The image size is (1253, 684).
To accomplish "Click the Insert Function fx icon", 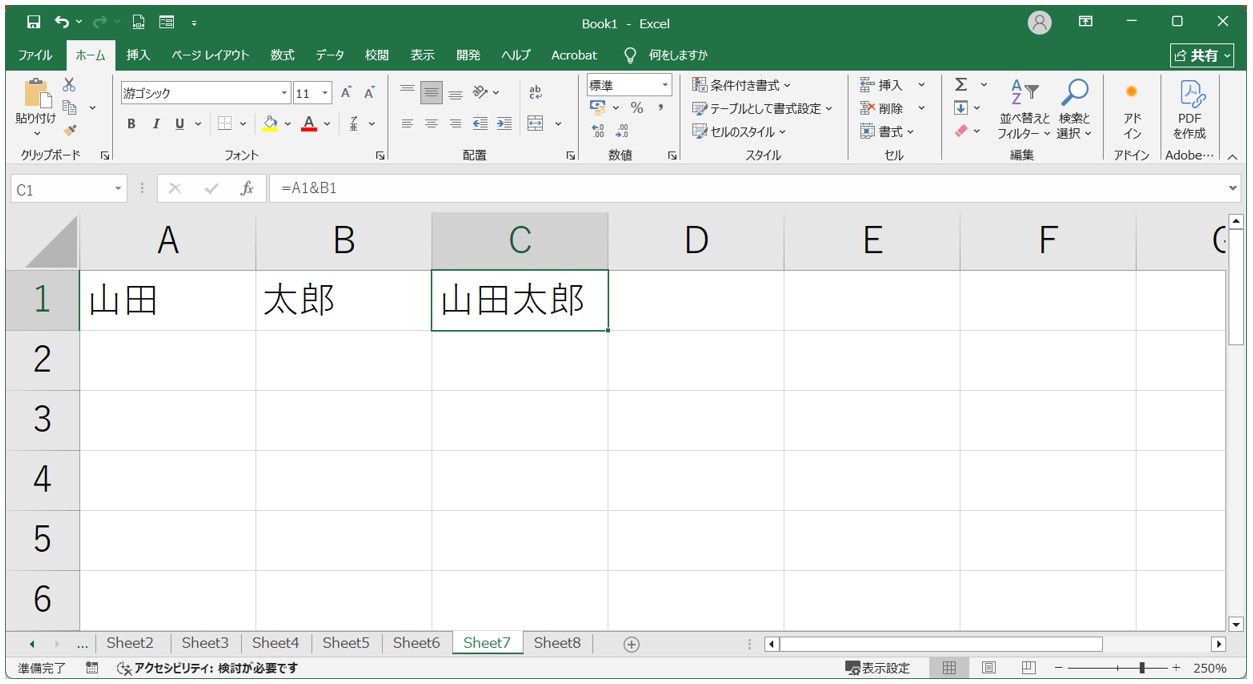I will pos(247,188).
